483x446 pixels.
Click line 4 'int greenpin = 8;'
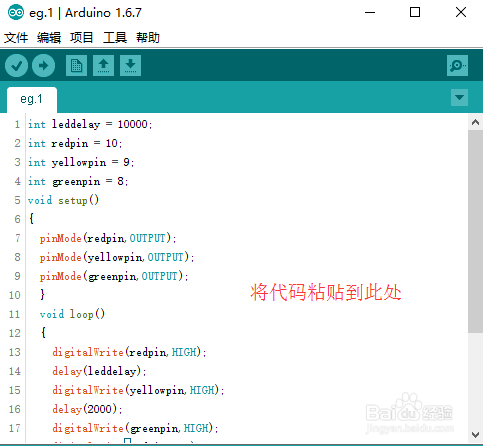[78, 181]
